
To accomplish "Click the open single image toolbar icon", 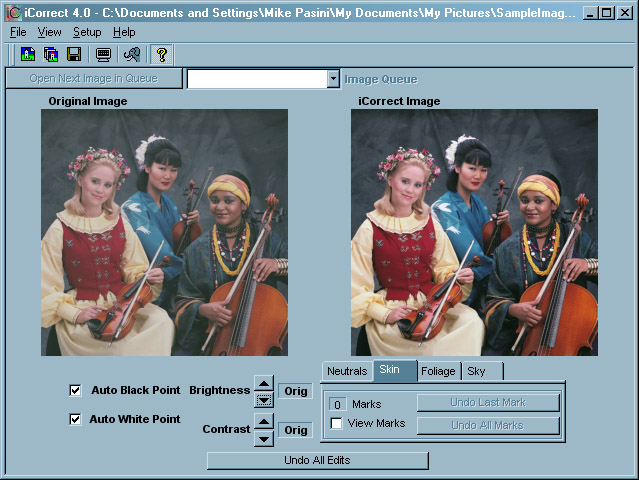I will [27, 54].
